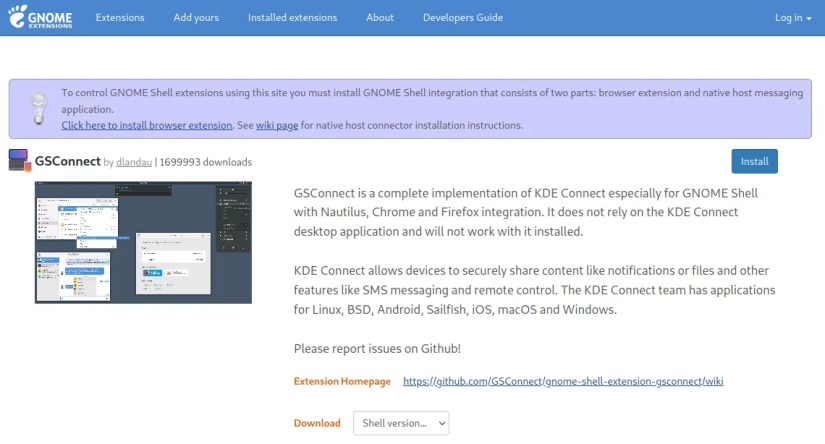Click the Download label
The width and height of the screenshot is (825, 444).
coord(317,423)
